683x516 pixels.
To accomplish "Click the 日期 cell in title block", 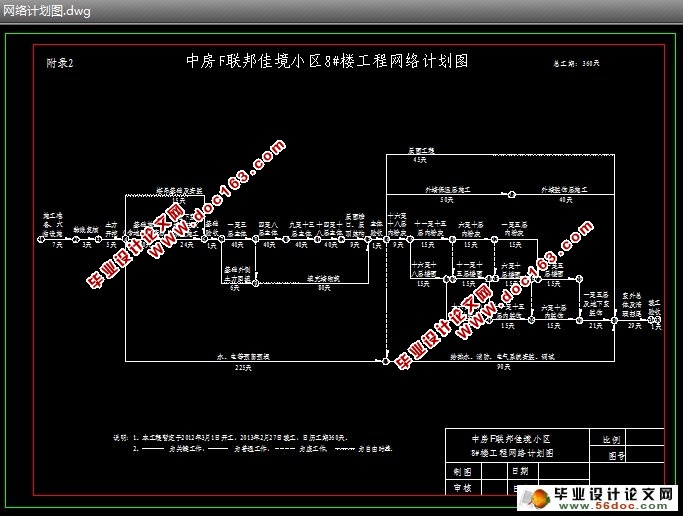I will [x=523, y=471].
